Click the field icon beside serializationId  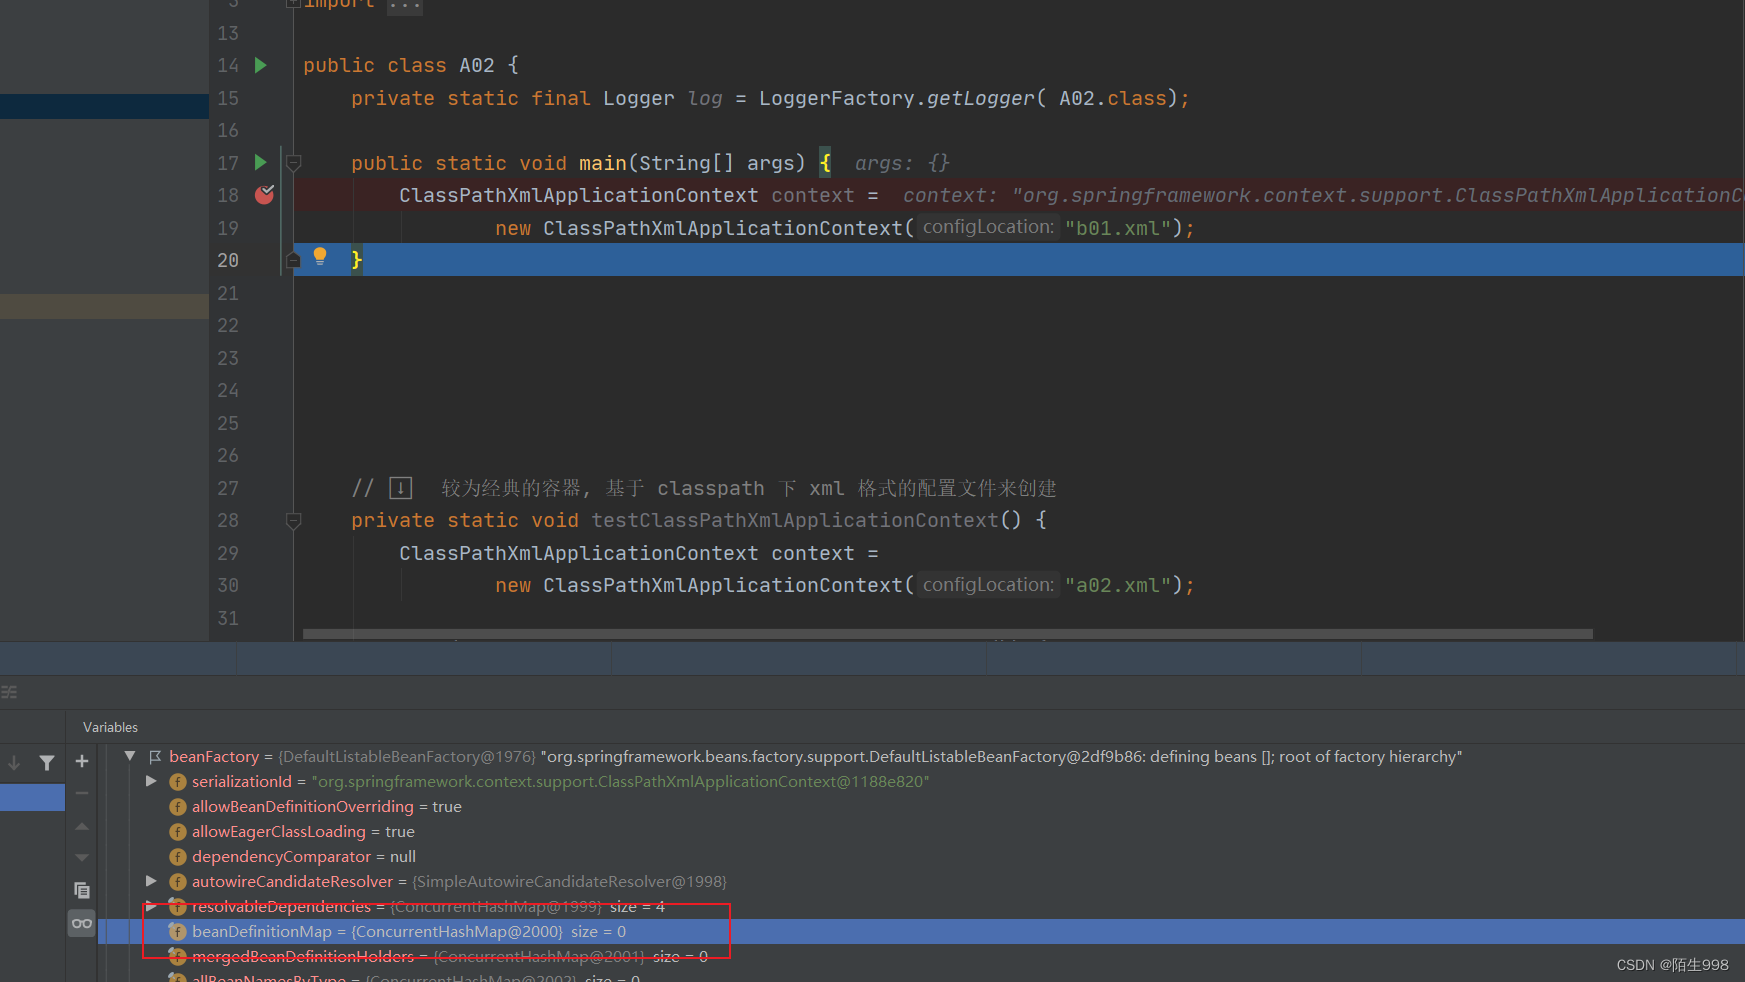177,781
